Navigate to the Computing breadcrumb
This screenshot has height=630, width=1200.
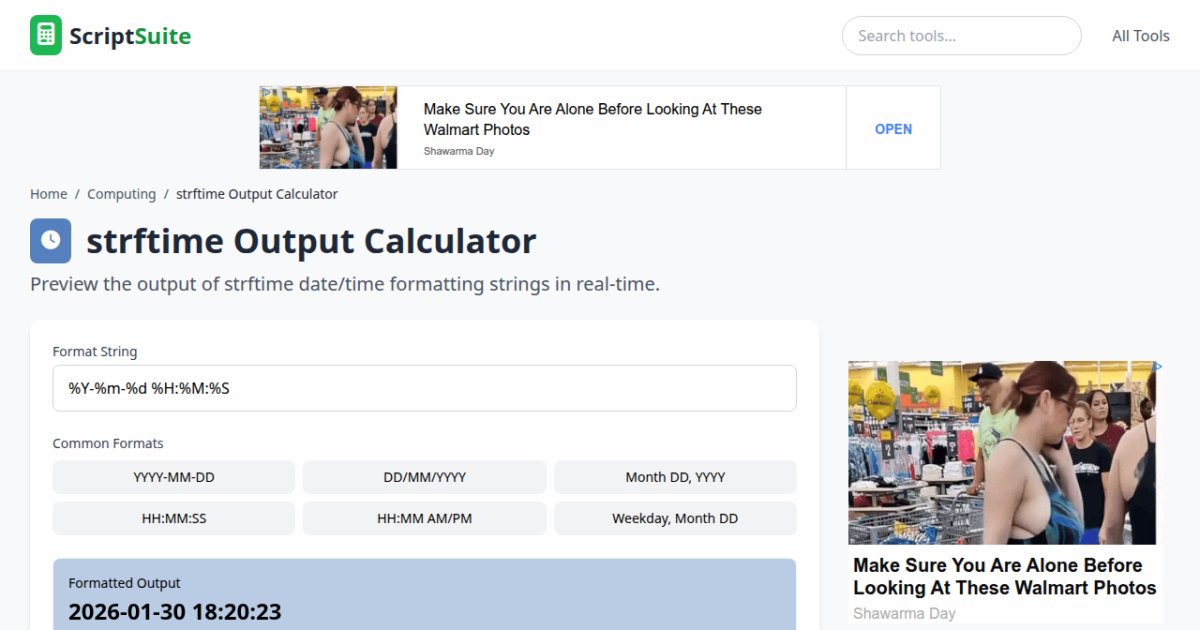(x=121, y=194)
